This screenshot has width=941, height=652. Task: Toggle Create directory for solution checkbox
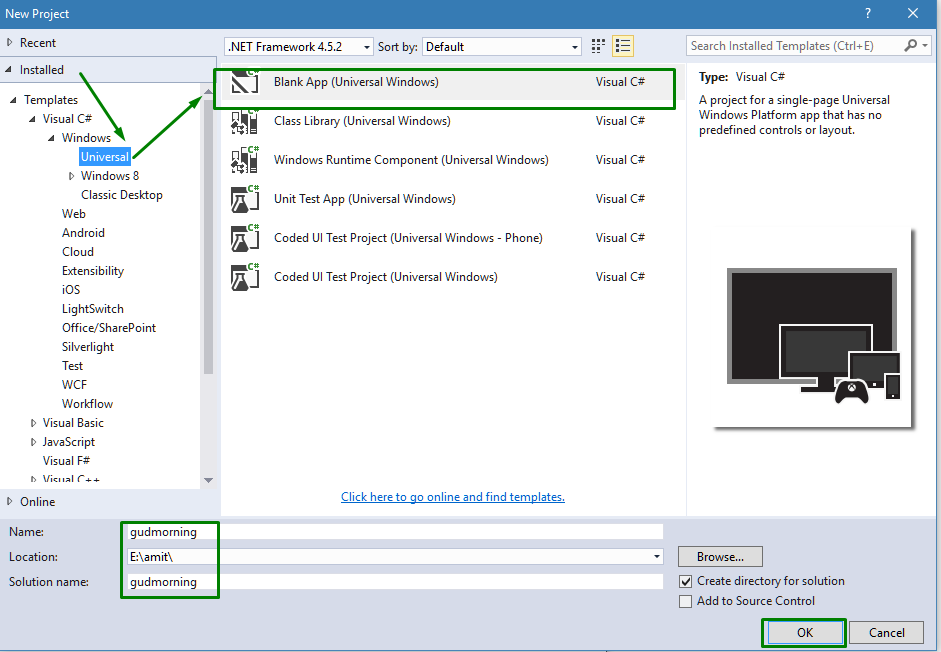(x=685, y=581)
